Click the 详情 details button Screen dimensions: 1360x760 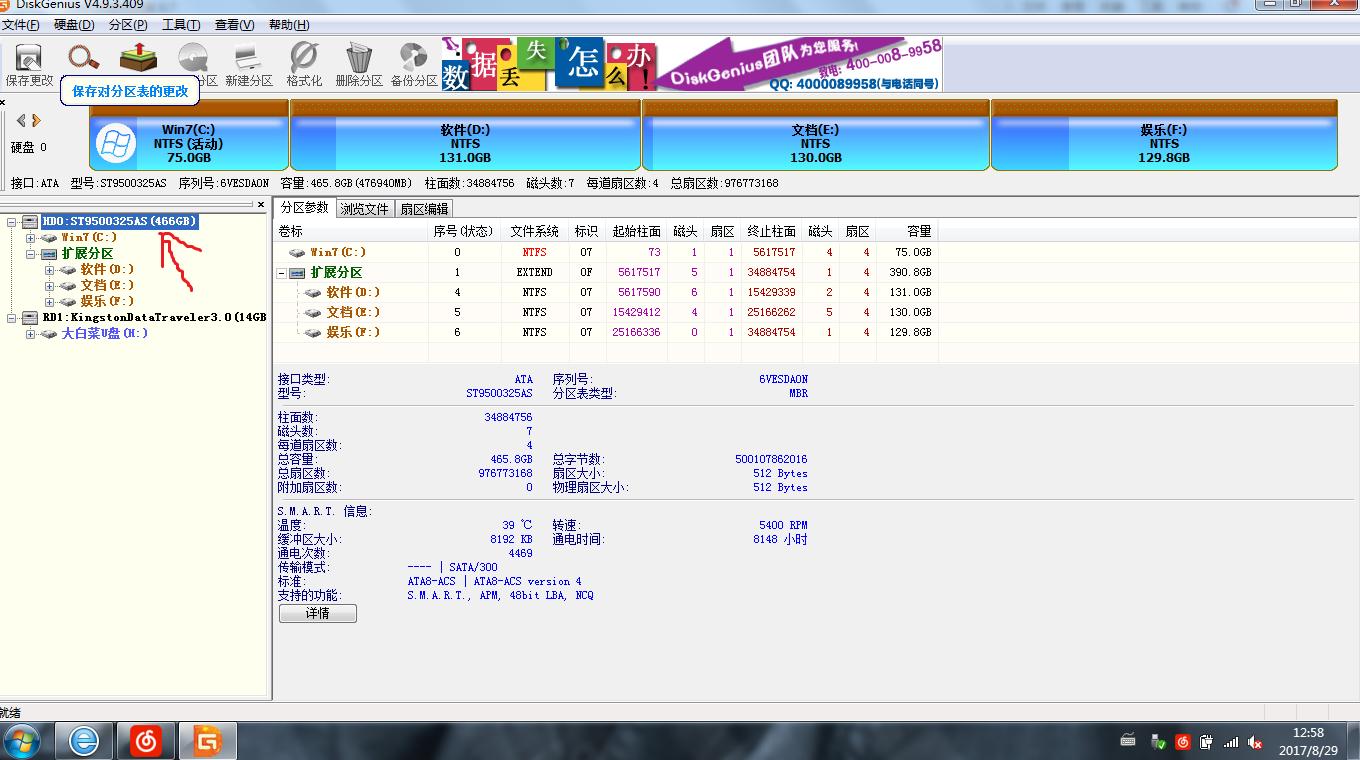(x=317, y=613)
